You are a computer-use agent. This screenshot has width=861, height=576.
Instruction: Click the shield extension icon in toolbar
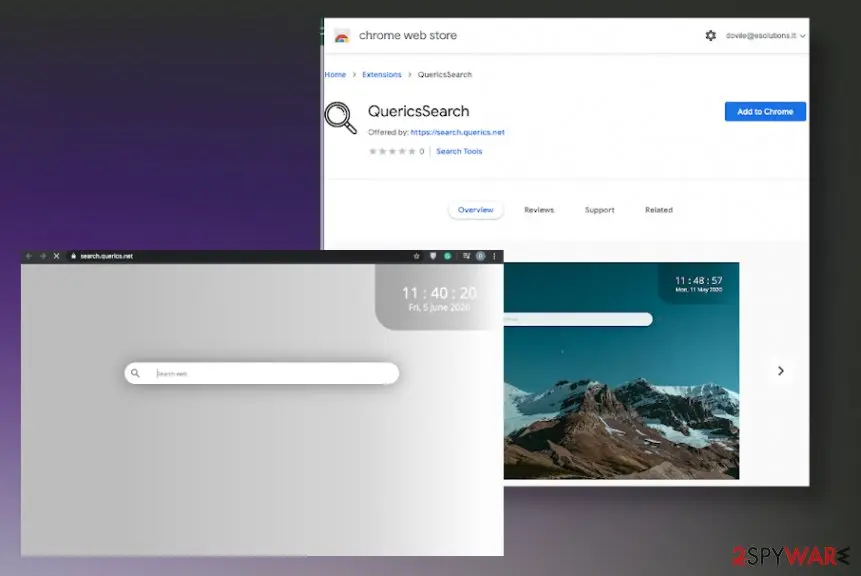tap(433, 256)
